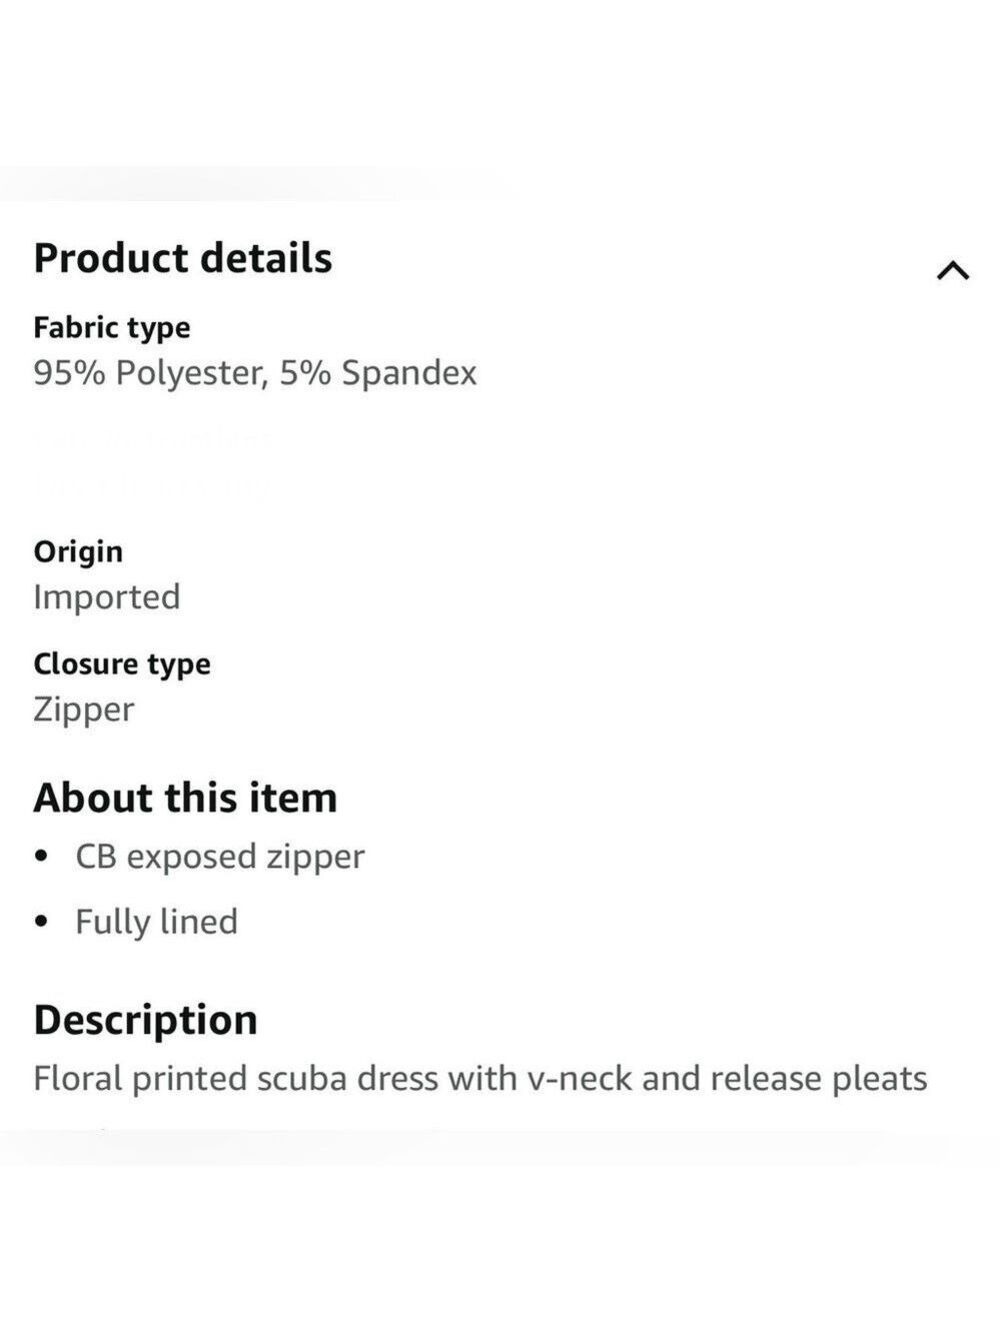This screenshot has height=1333, width=1000.
Task: Click the Imported origin value
Action: click(107, 597)
